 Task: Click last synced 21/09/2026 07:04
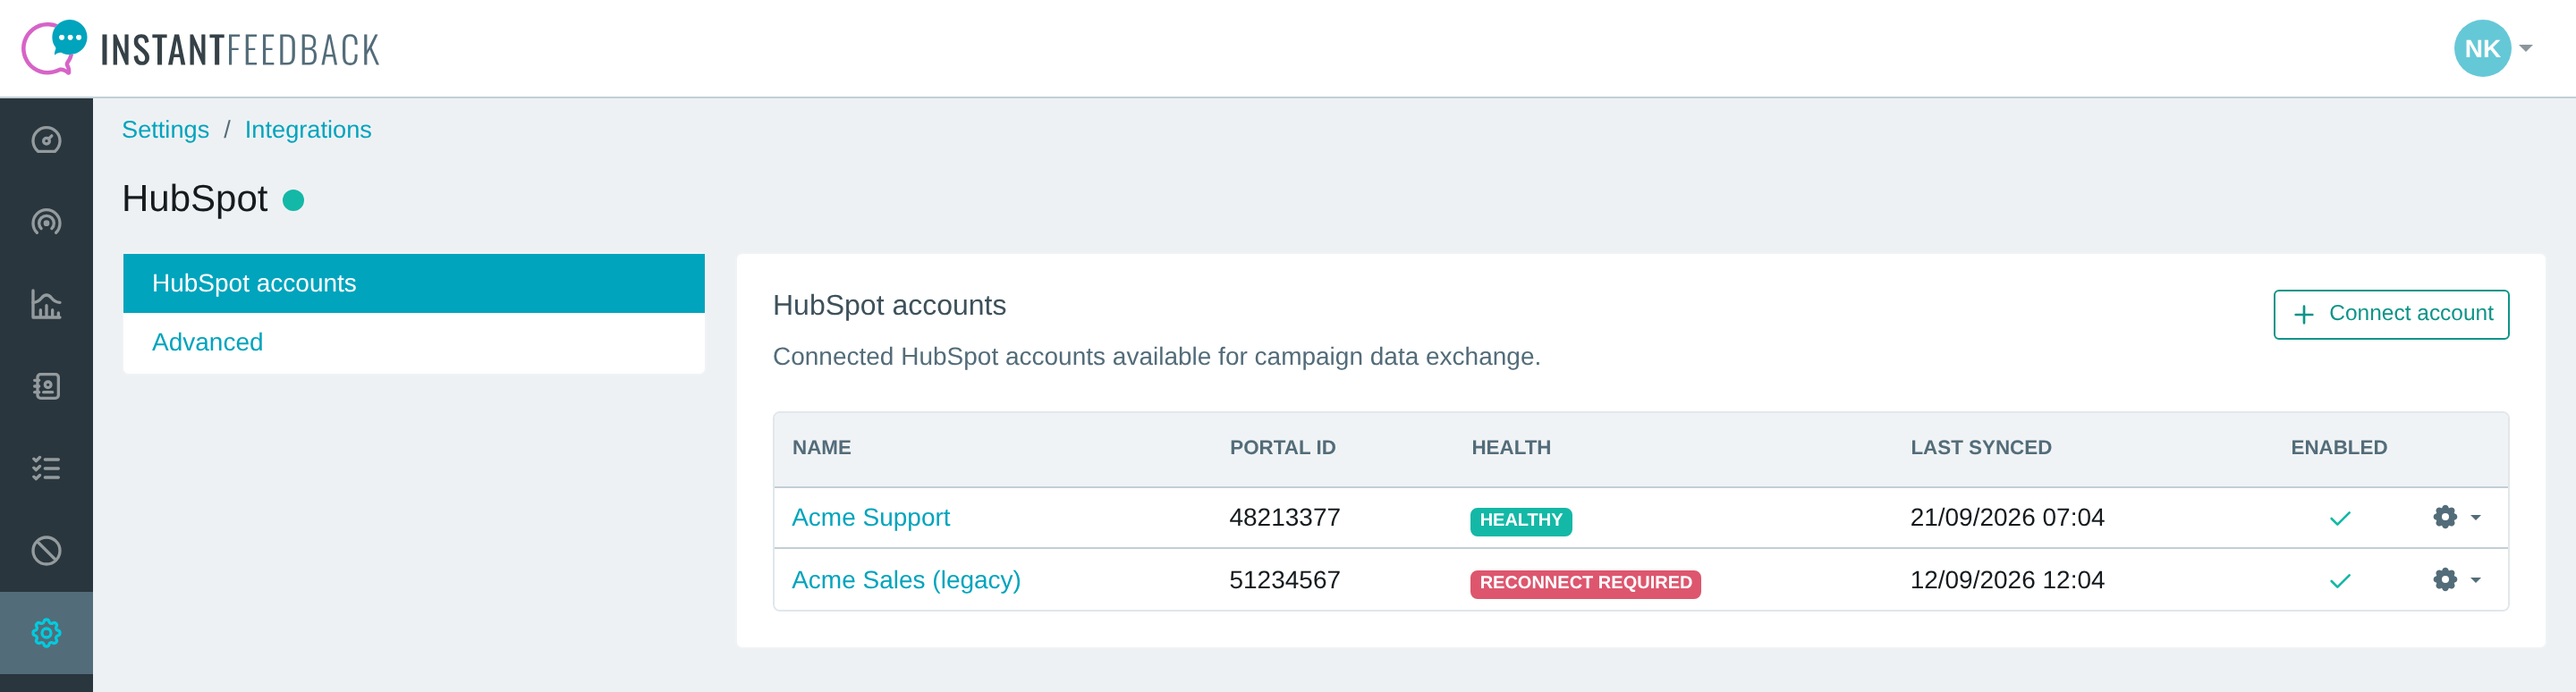2007,517
